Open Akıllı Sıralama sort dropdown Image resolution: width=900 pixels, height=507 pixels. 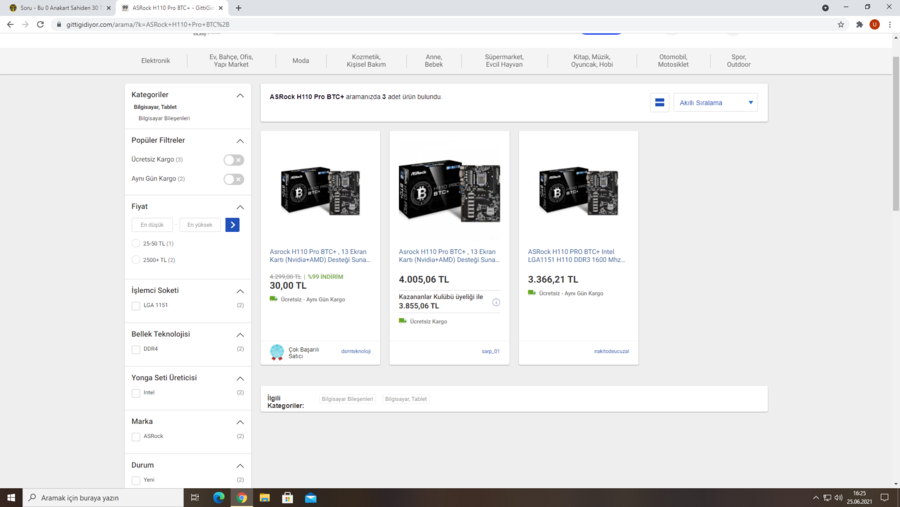pos(715,103)
